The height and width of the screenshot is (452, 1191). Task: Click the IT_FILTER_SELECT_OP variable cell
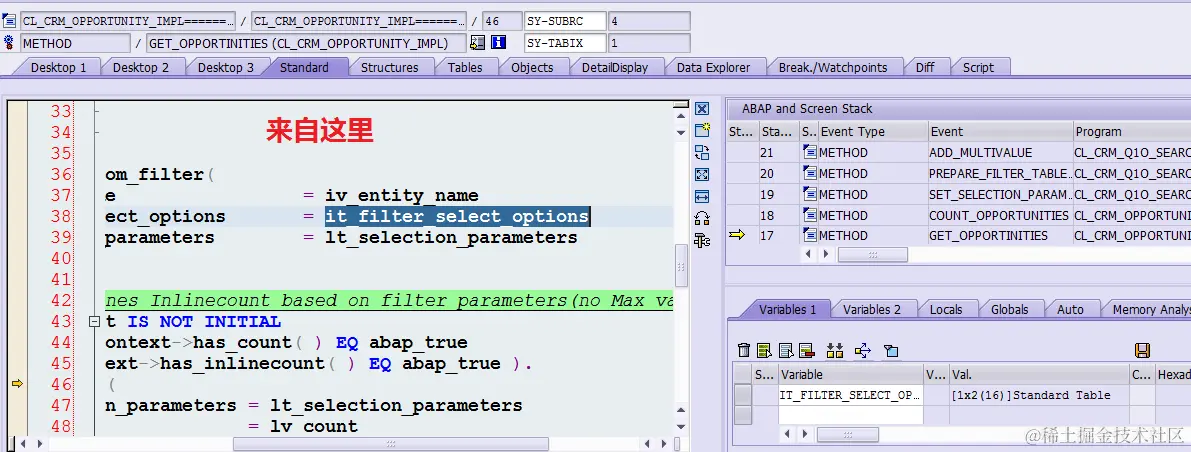[851, 395]
